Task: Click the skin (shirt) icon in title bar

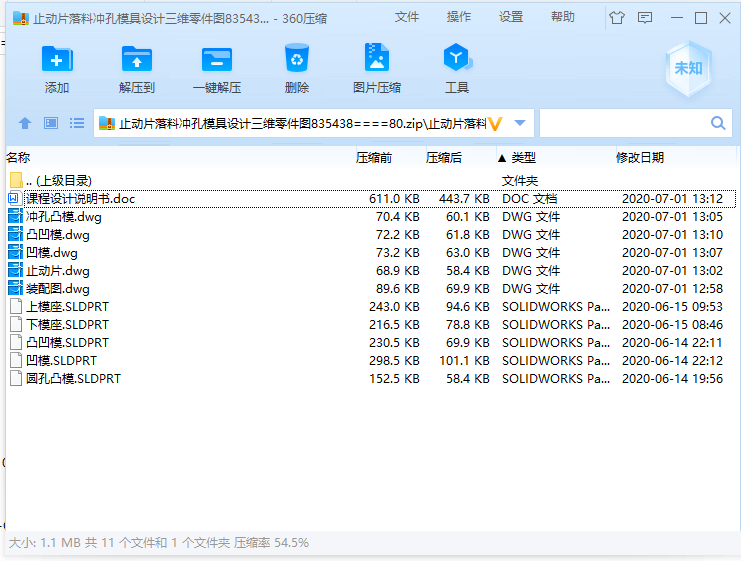Action: coord(617,18)
